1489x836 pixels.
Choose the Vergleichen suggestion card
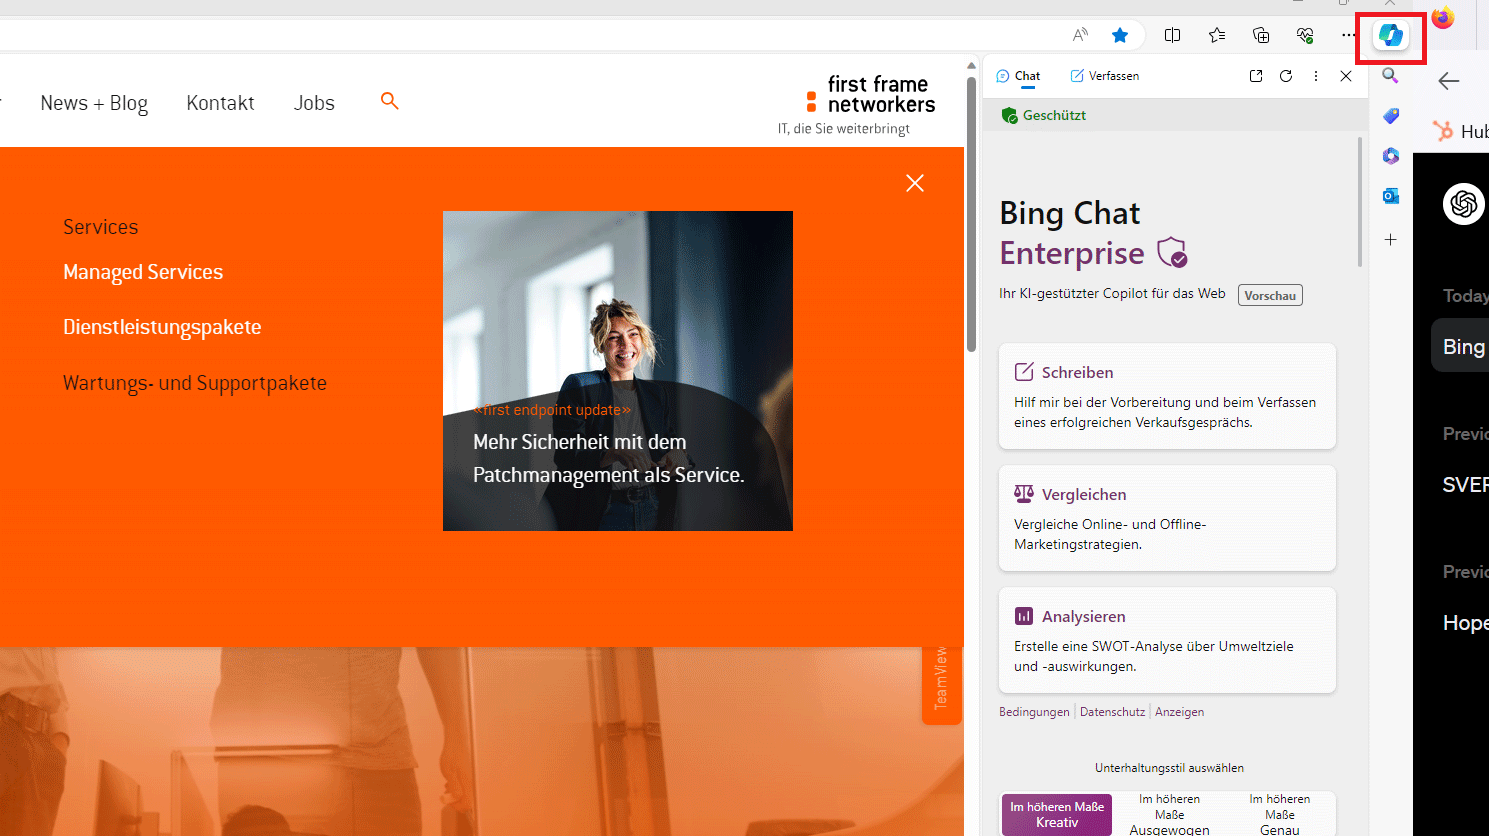[x=1167, y=518]
